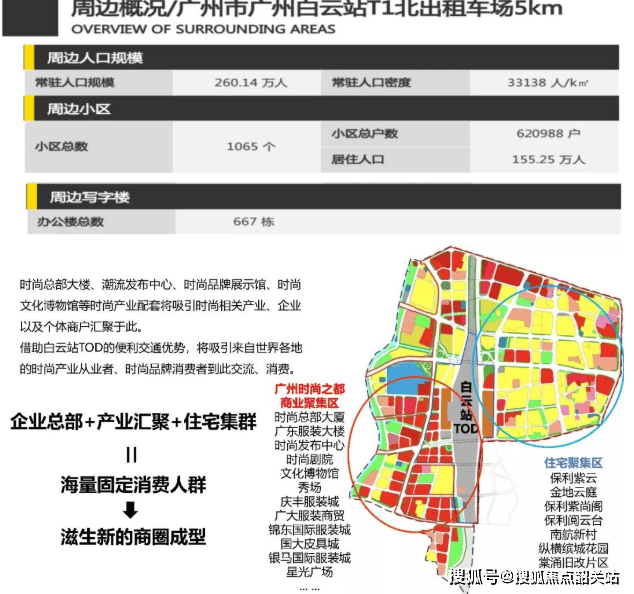This screenshot has height=594, width=634.
Task: Click the '白云站 TOD' label on the map
Action: pyautogui.click(x=465, y=408)
